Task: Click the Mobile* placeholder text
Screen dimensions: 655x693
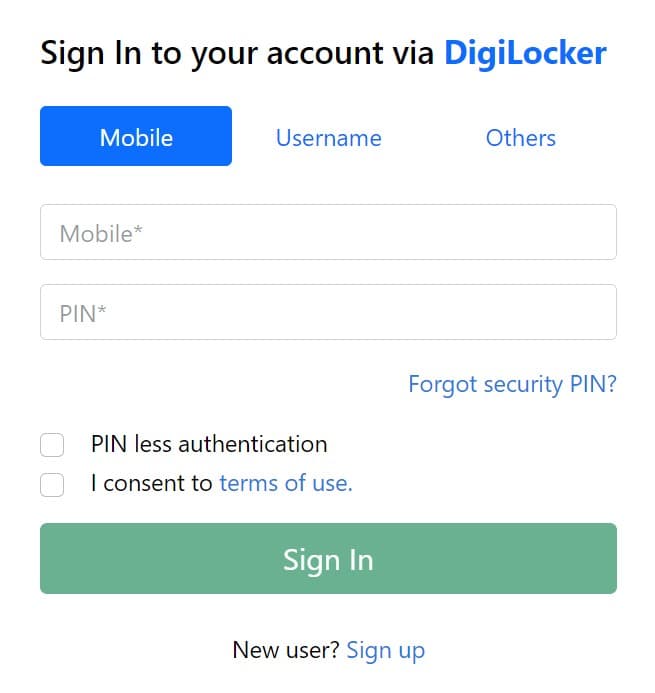Action: click(x=101, y=234)
